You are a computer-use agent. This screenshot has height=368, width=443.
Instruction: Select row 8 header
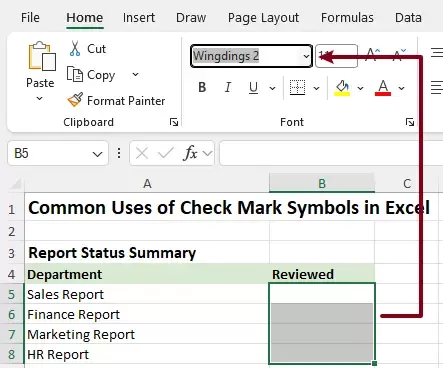[12, 354]
